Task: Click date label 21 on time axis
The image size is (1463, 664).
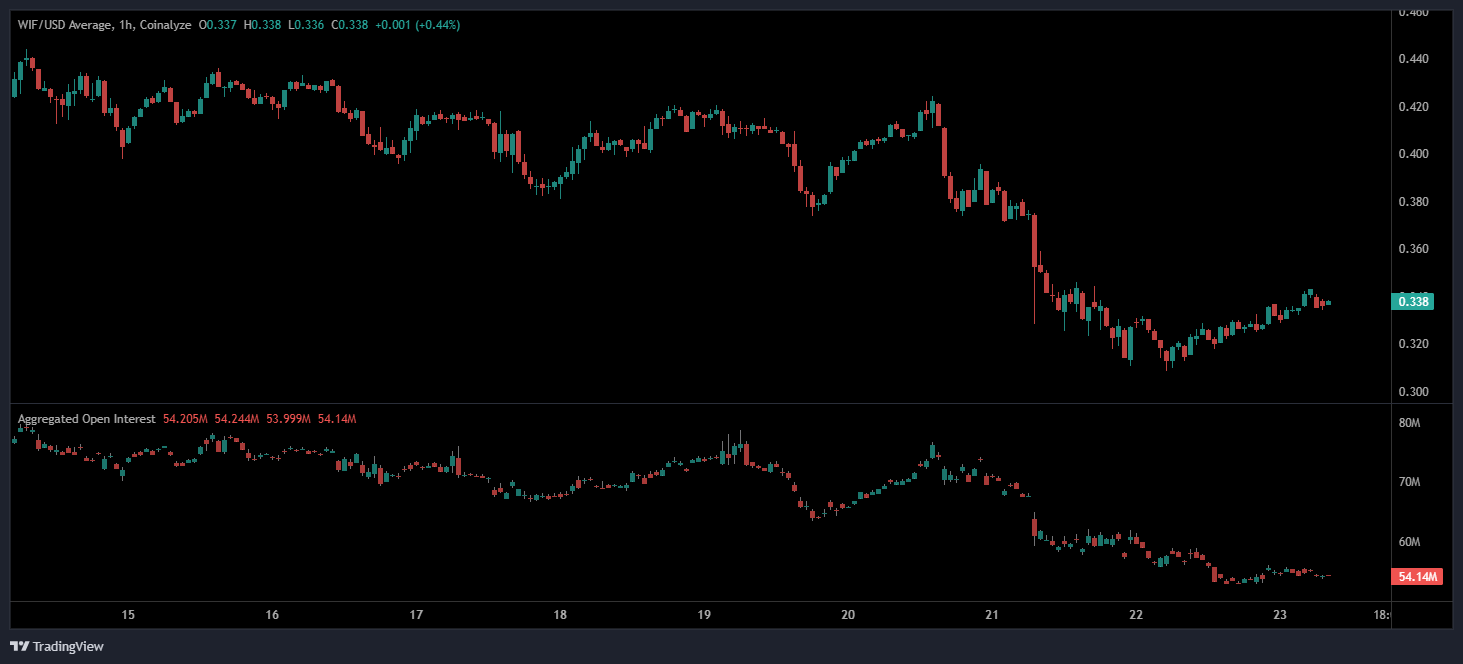Action: click(992, 615)
